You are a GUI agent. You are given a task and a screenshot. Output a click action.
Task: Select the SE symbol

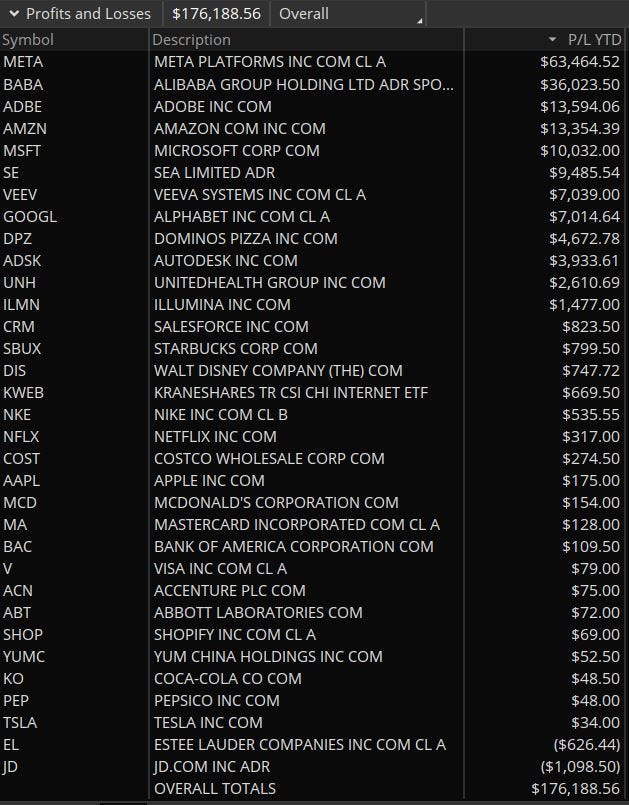[11, 173]
